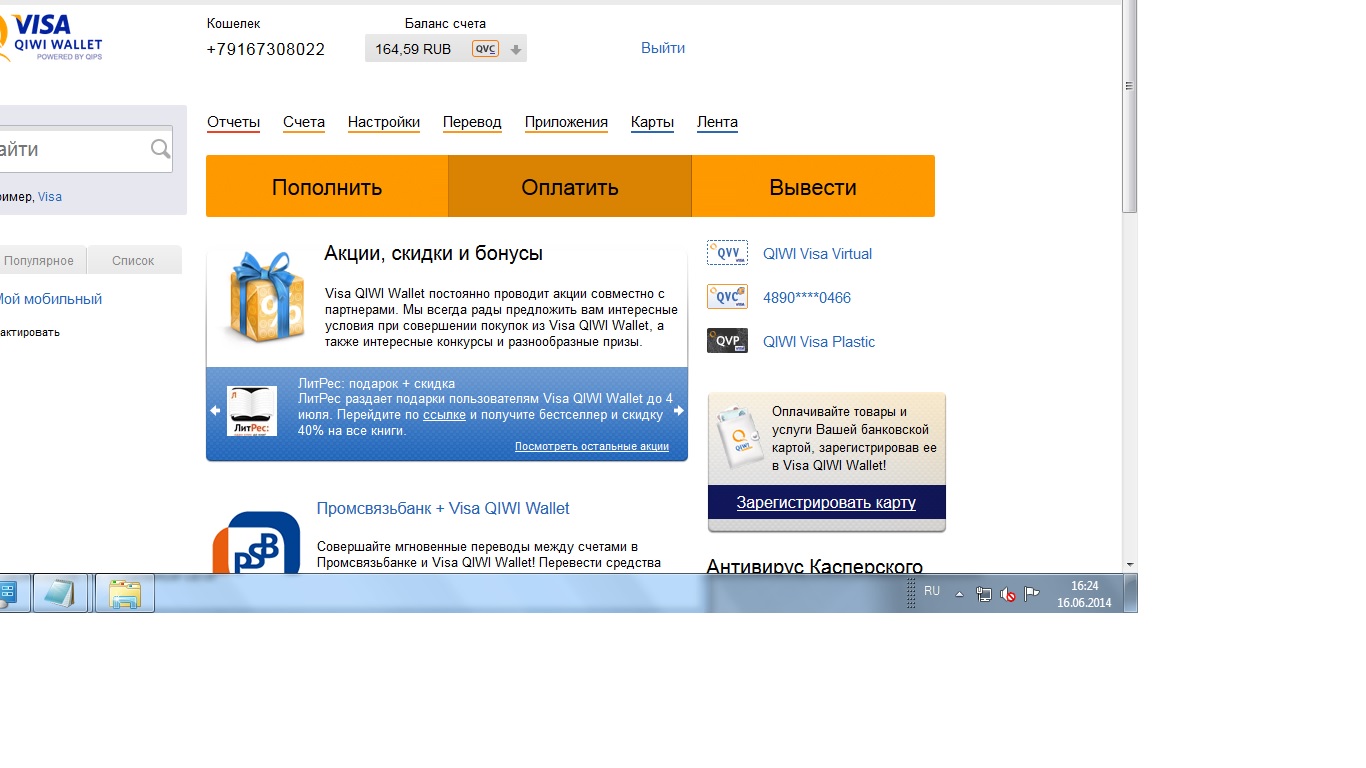Click the Вывести button
Image resolution: width=1366 pixels, height=768 pixels.
813,186
